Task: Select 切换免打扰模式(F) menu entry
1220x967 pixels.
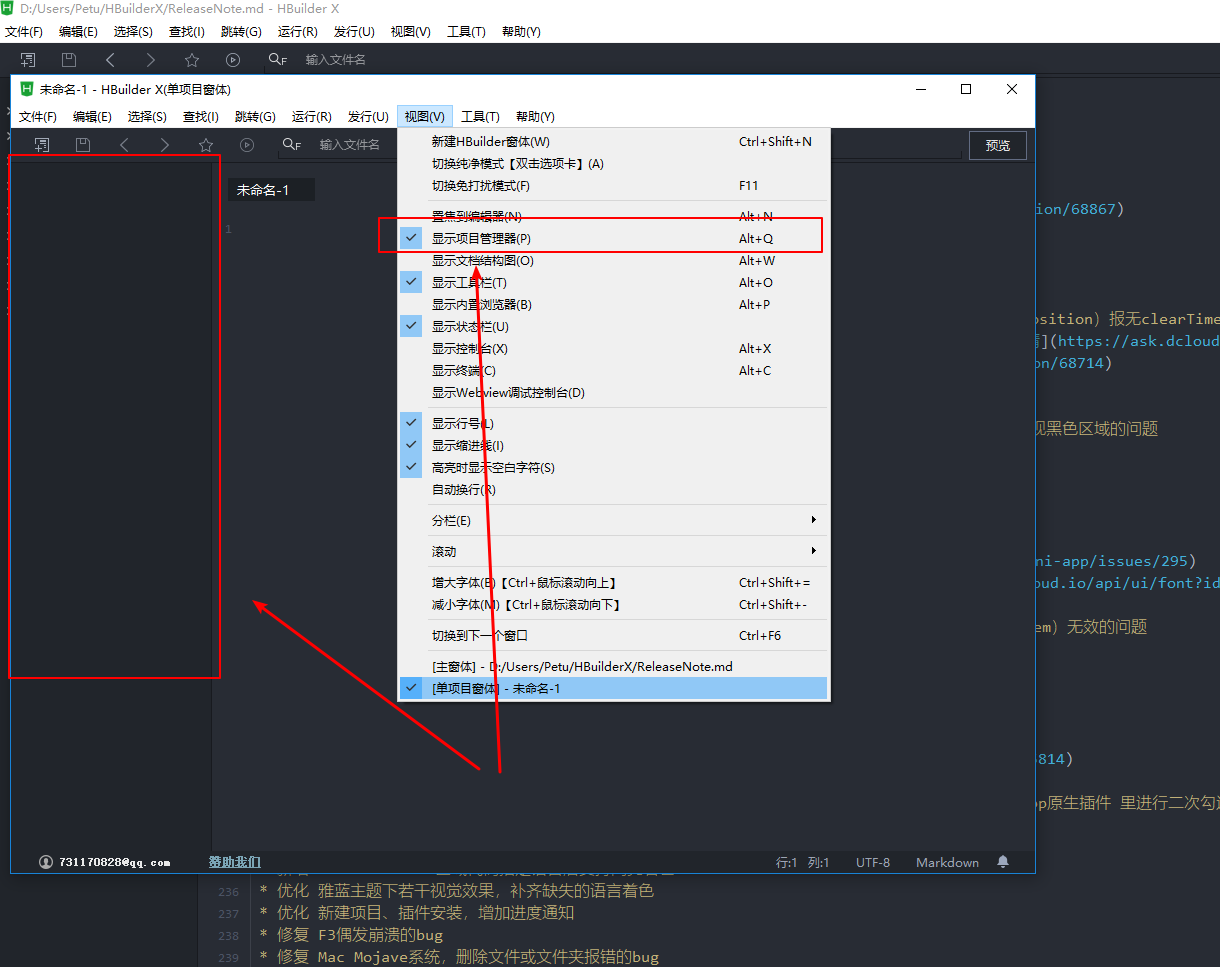Action: [613, 186]
